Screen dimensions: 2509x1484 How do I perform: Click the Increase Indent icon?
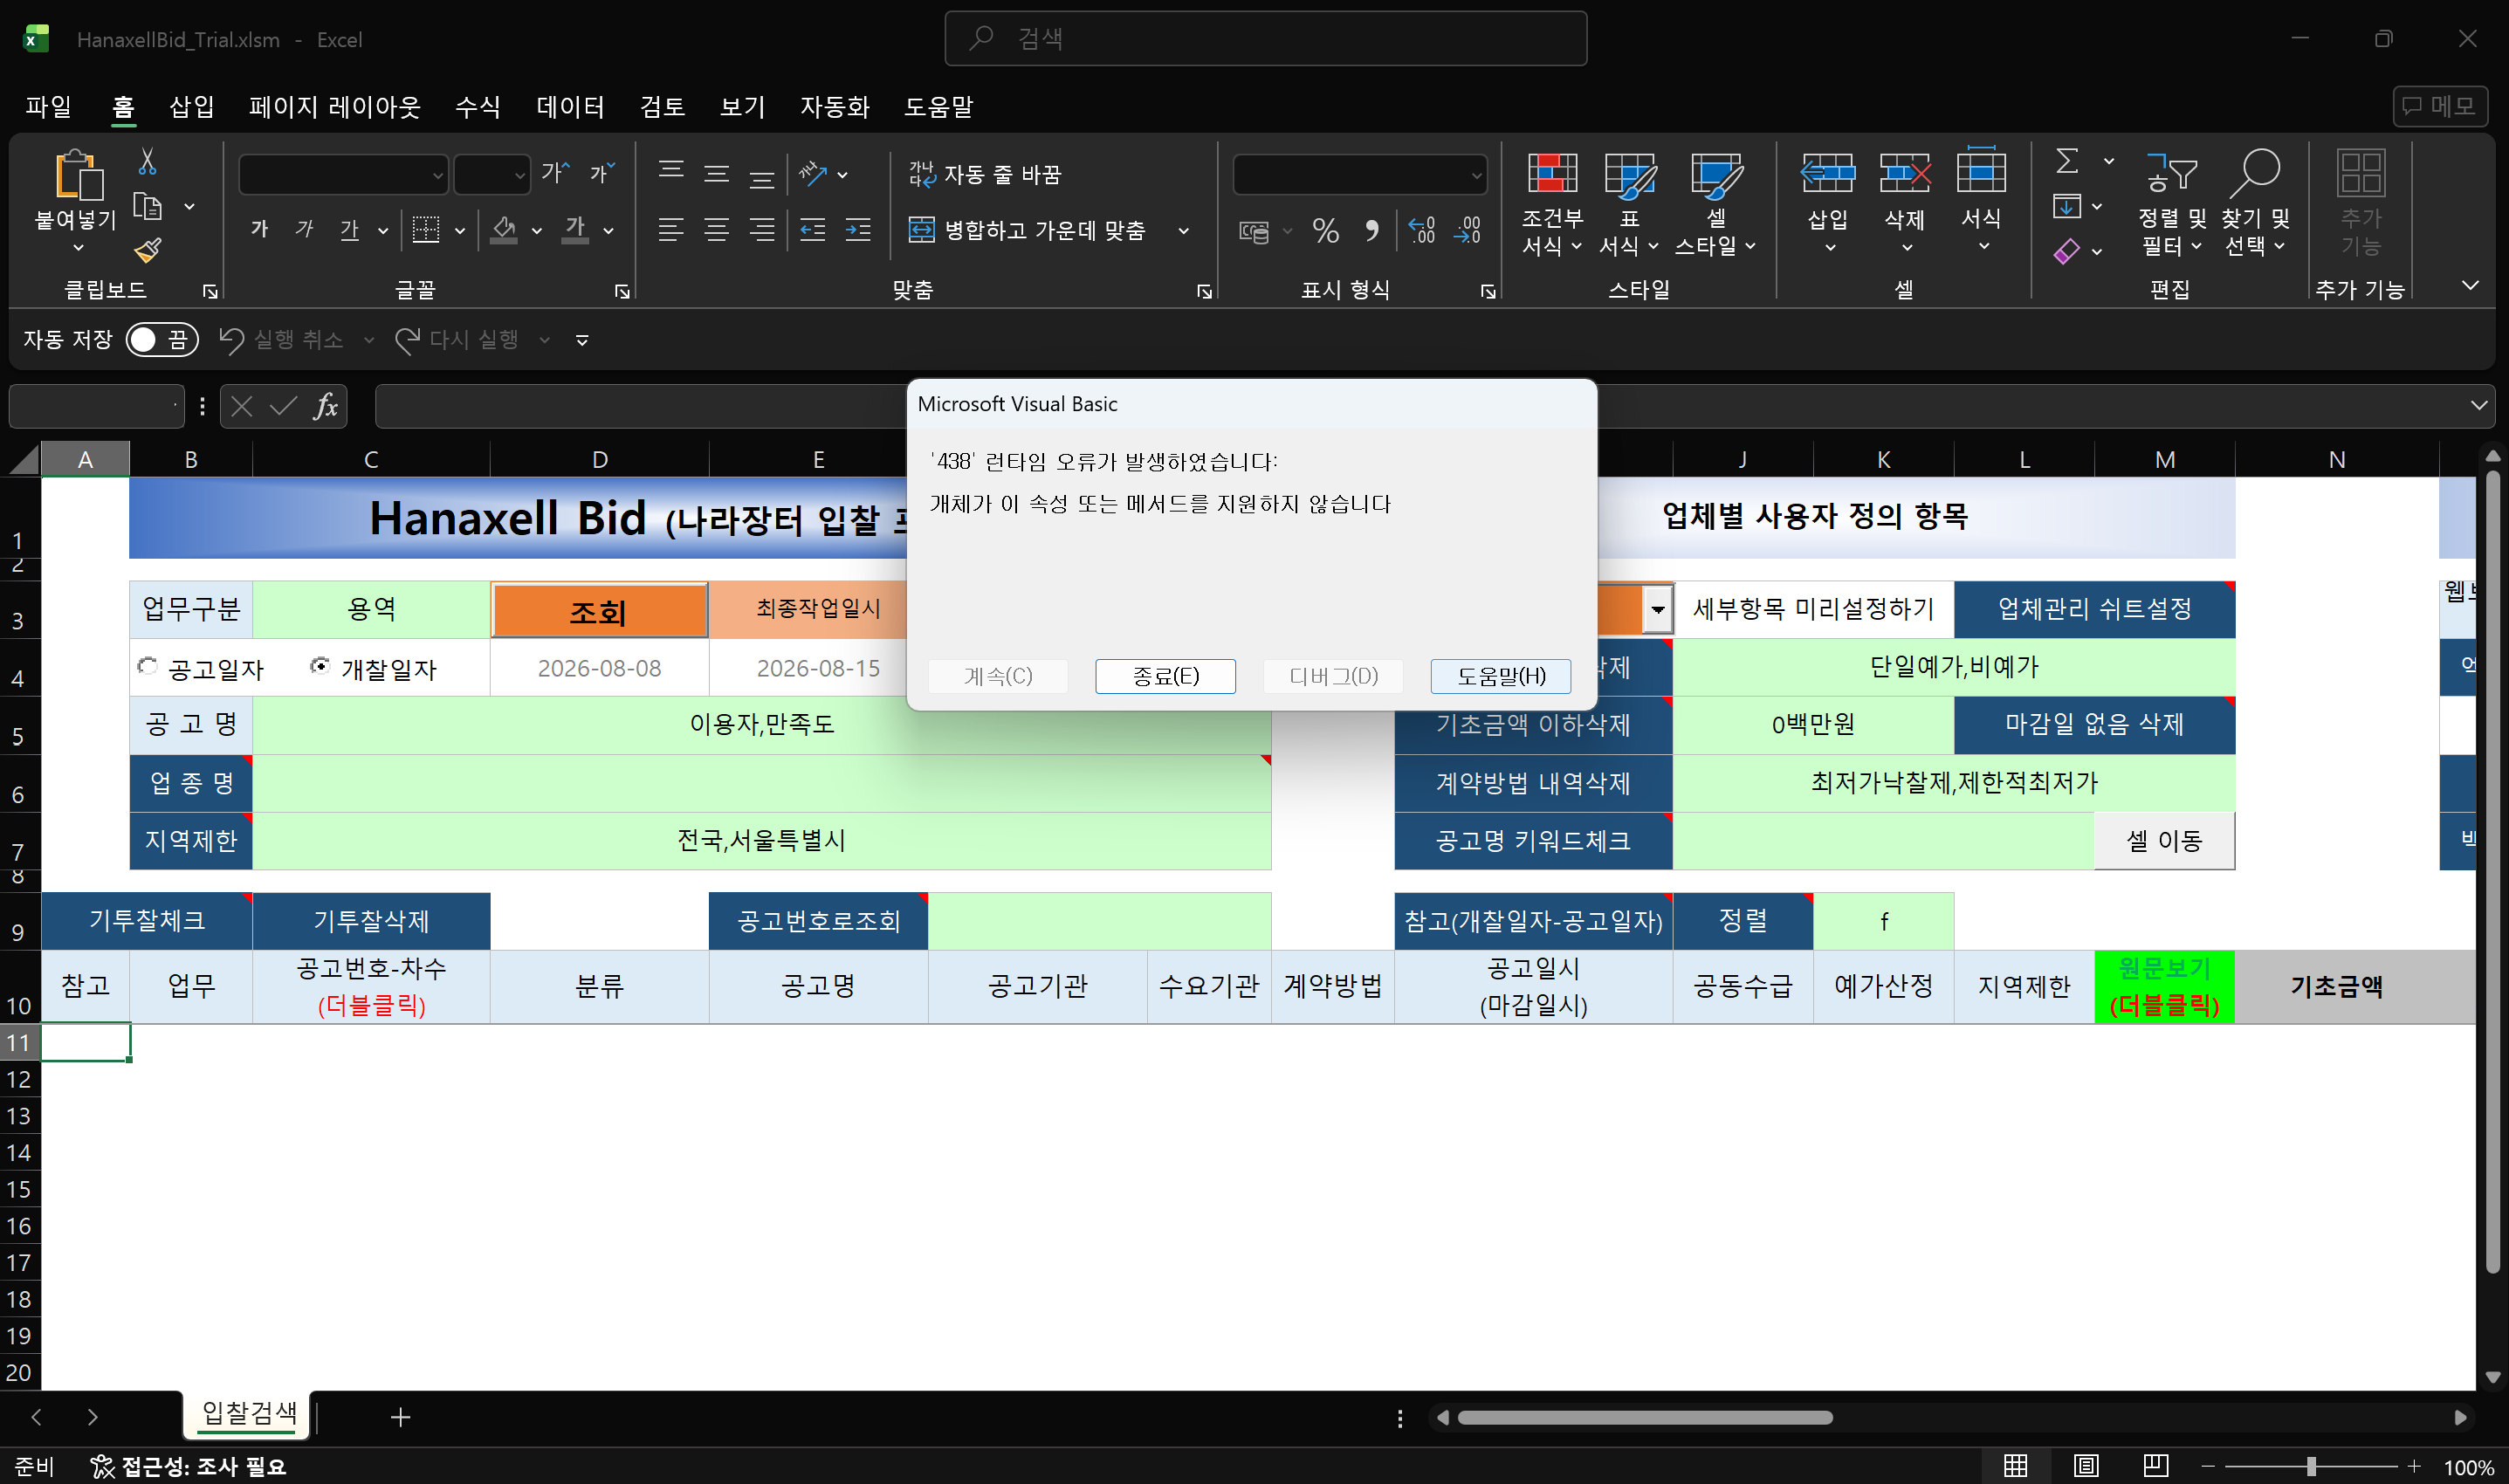(859, 230)
